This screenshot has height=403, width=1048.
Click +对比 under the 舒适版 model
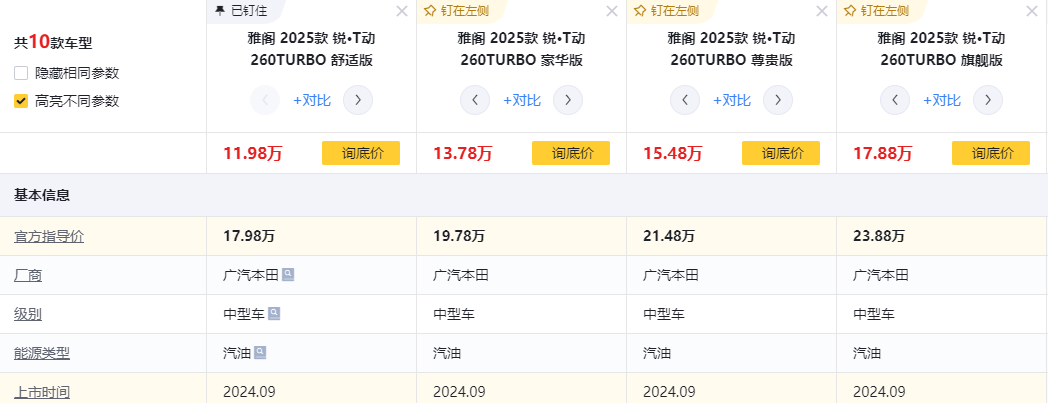(311, 100)
